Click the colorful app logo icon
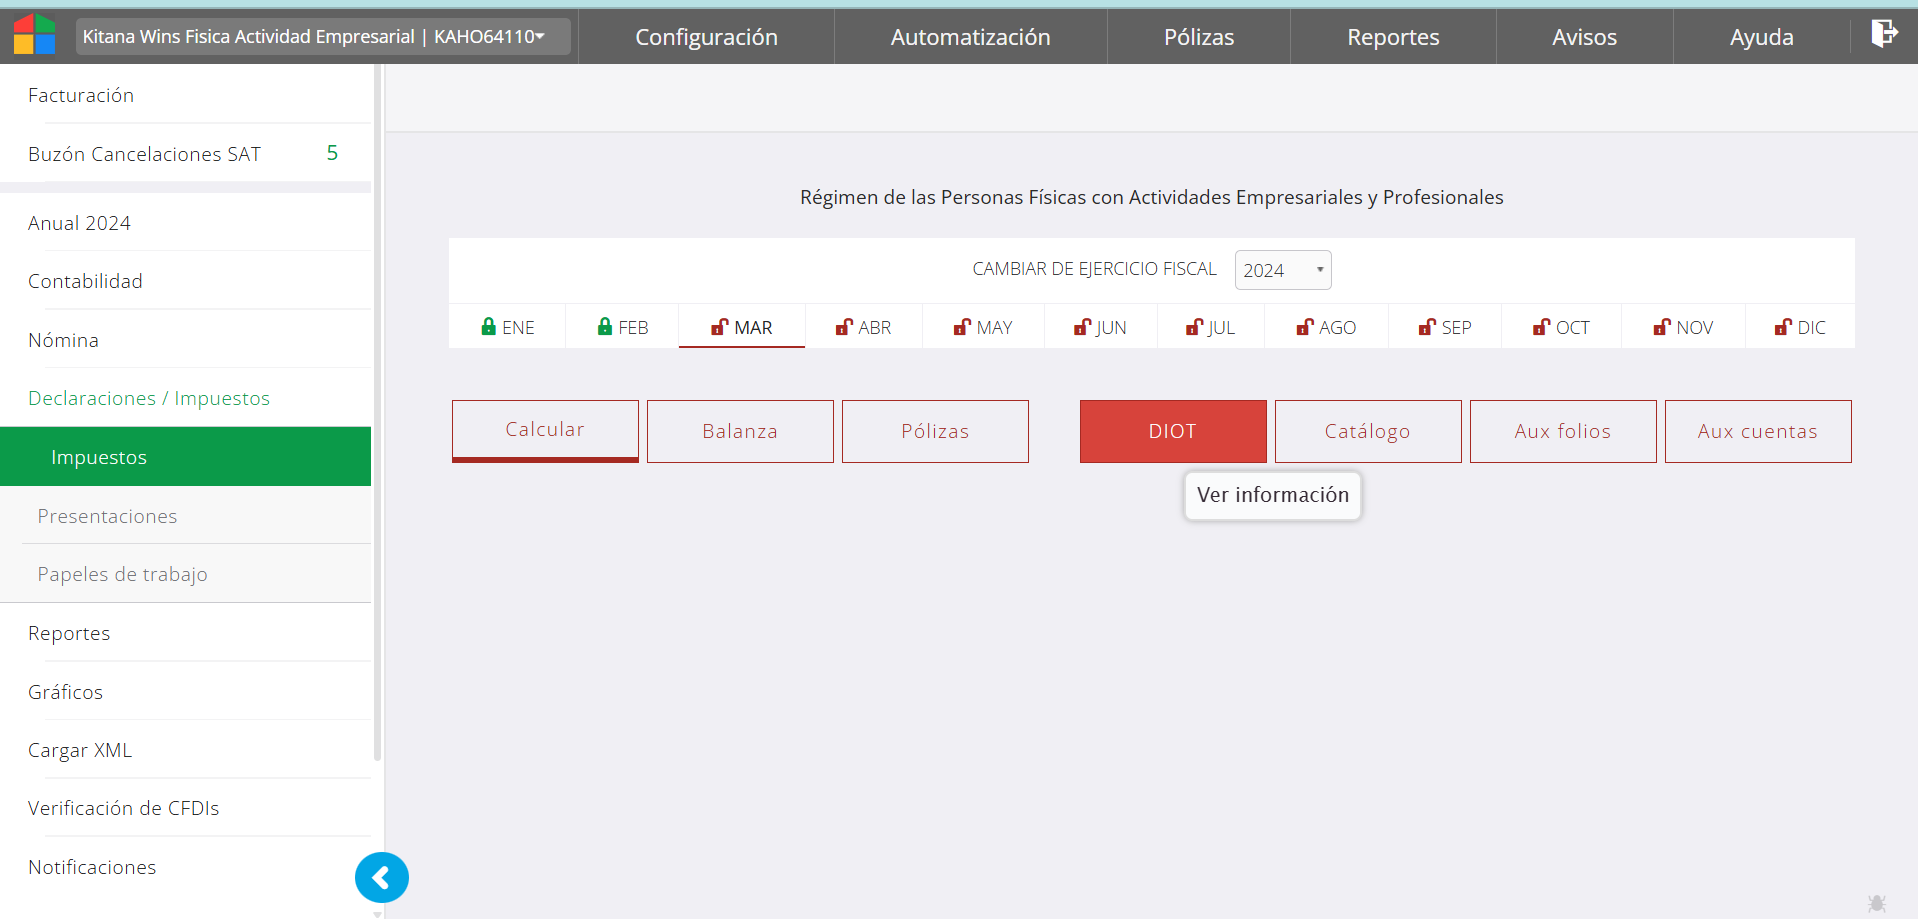 point(34,35)
